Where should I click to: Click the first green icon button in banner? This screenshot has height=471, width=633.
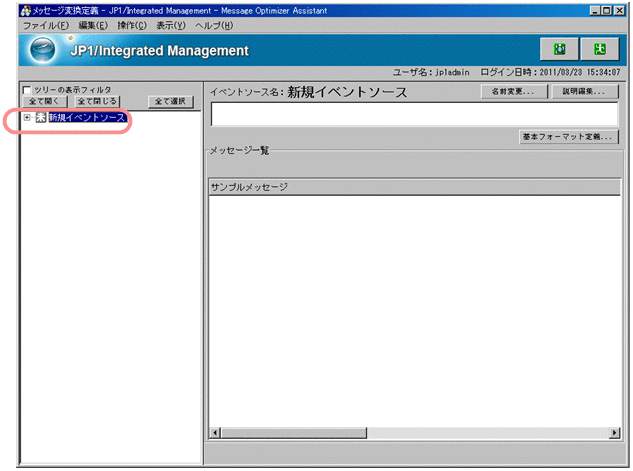(x=559, y=49)
